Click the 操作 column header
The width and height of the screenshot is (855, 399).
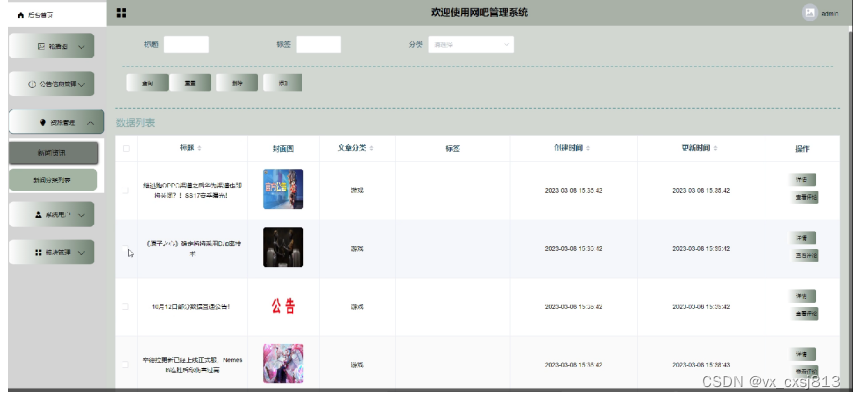click(802, 149)
